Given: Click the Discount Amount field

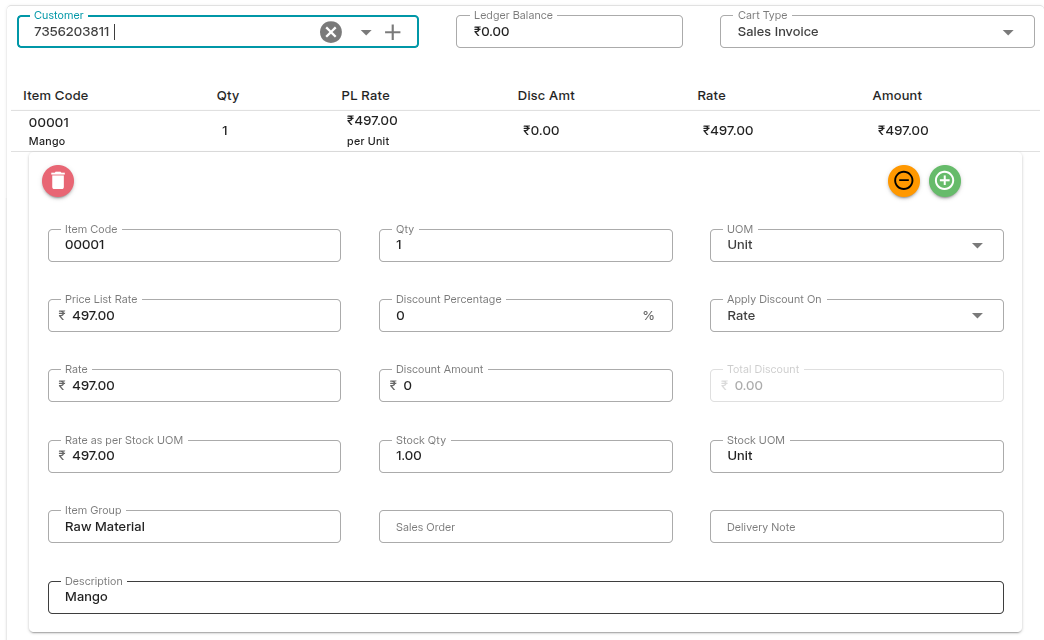Looking at the screenshot, I should (526, 386).
